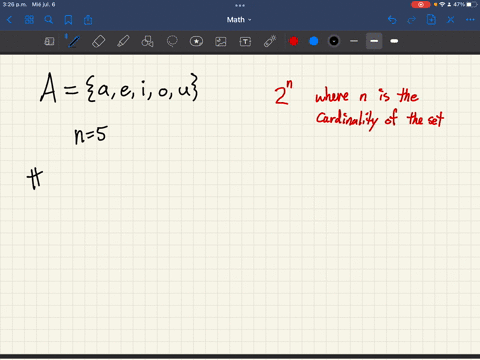Add a new page to the notebook

[x=431, y=20]
